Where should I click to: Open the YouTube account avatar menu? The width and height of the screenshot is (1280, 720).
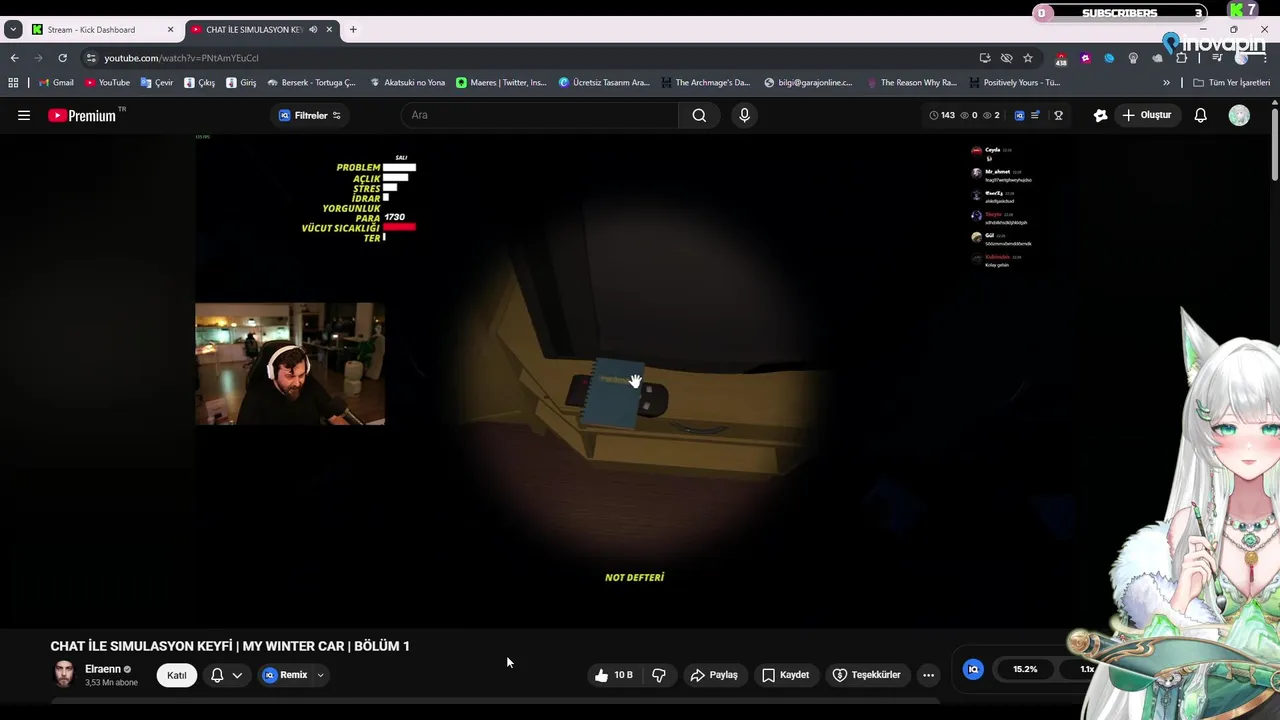(x=1239, y=115)
